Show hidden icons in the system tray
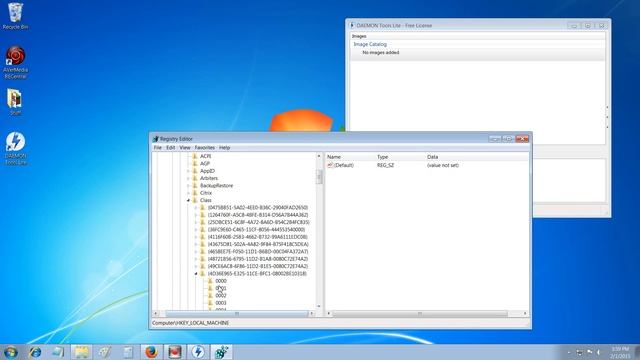The height and width of the screenshot is (360, 640). [569, 352]
